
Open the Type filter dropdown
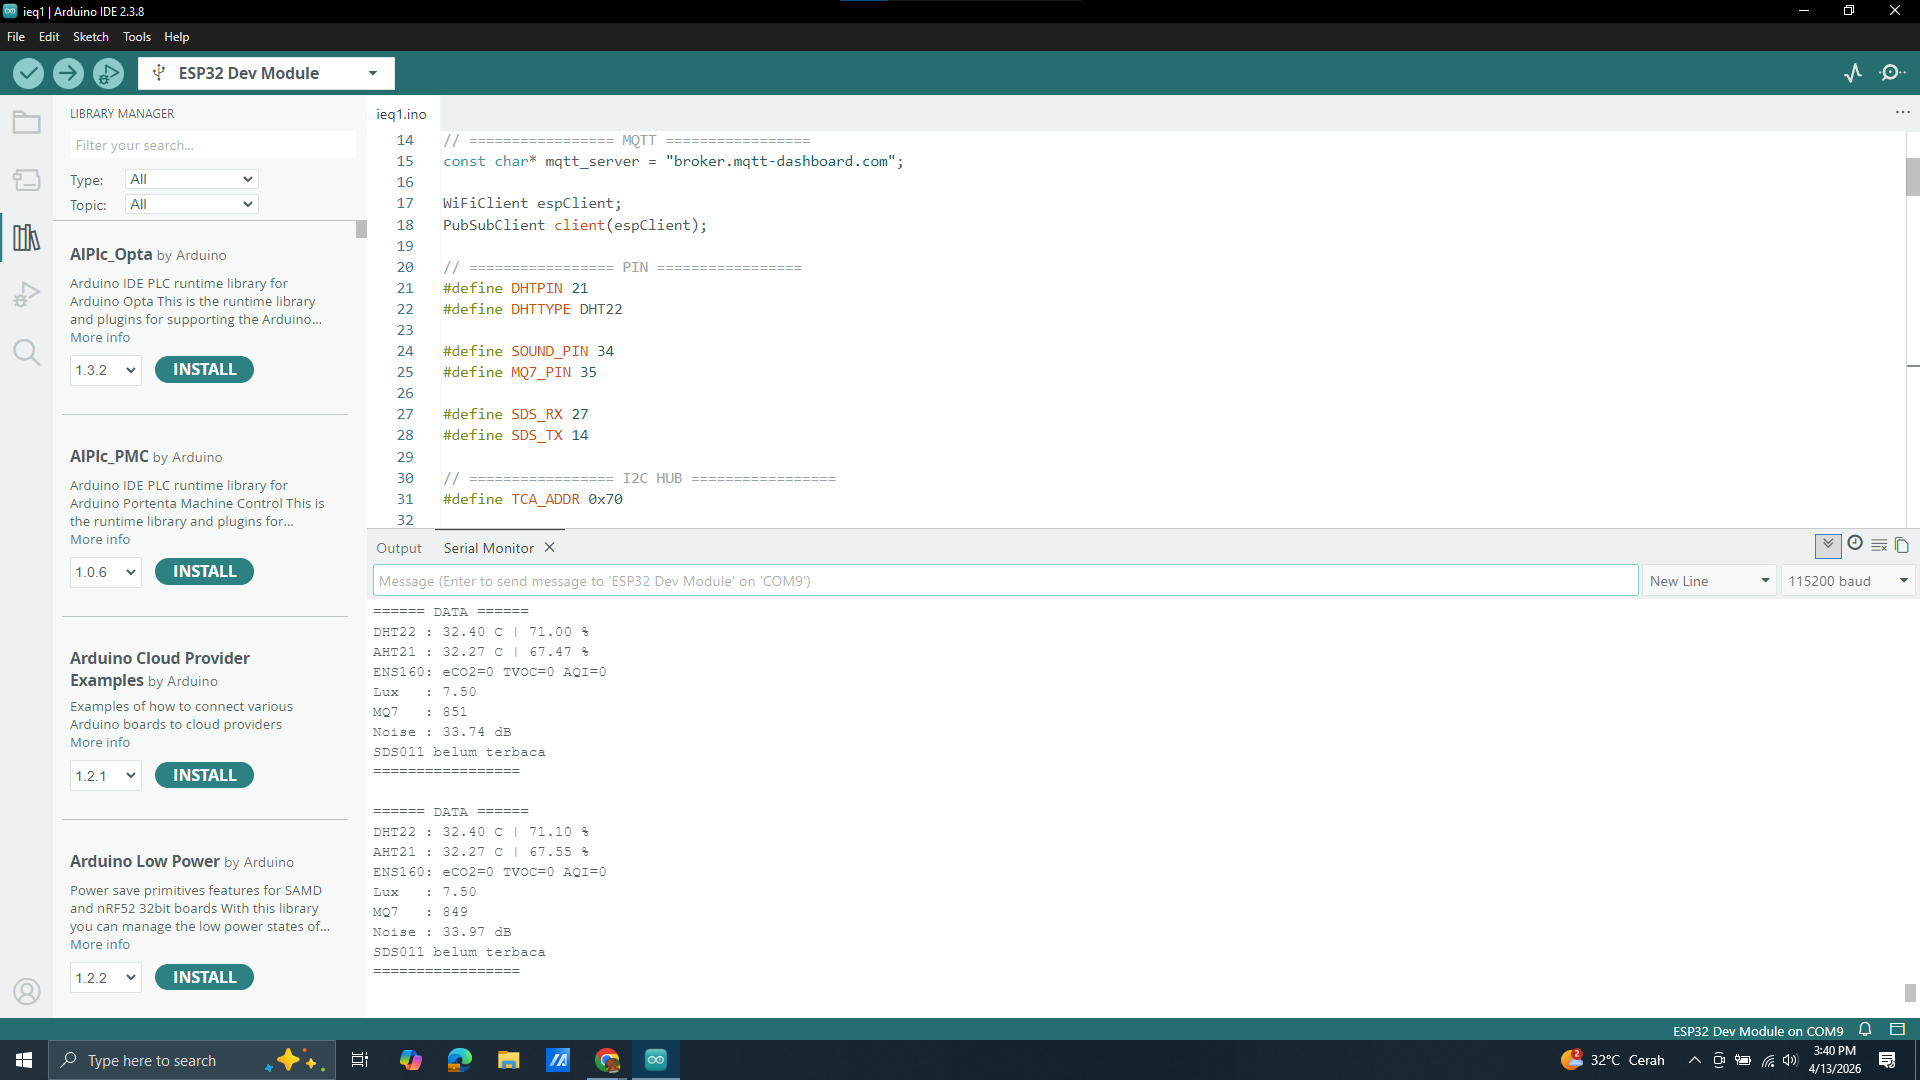(x=192, y=179)
